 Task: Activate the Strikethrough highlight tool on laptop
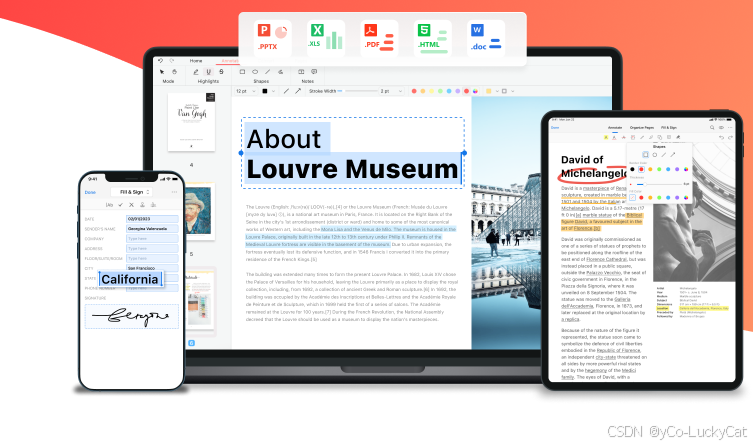tap(221, 72)
